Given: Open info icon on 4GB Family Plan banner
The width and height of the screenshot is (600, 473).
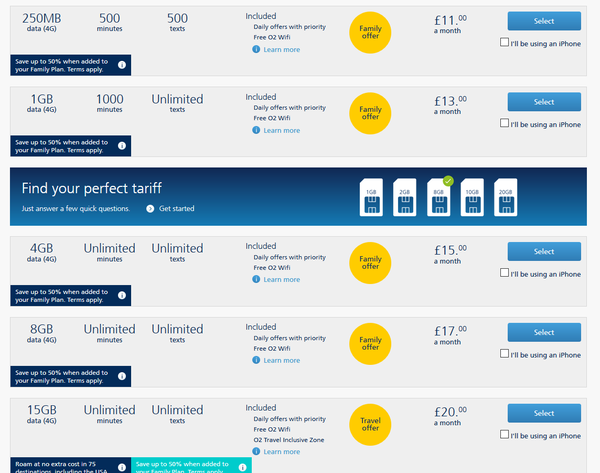Looking at the screenshot, I should pos(122,295).
